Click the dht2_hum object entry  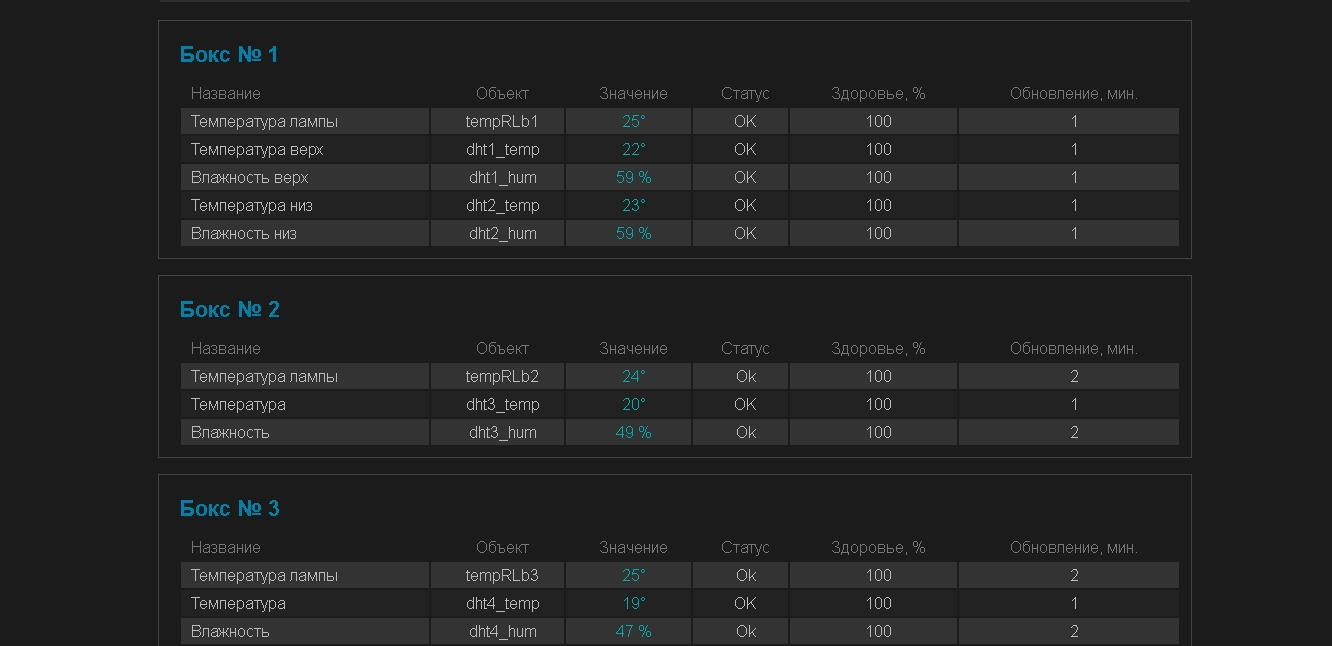502,234
